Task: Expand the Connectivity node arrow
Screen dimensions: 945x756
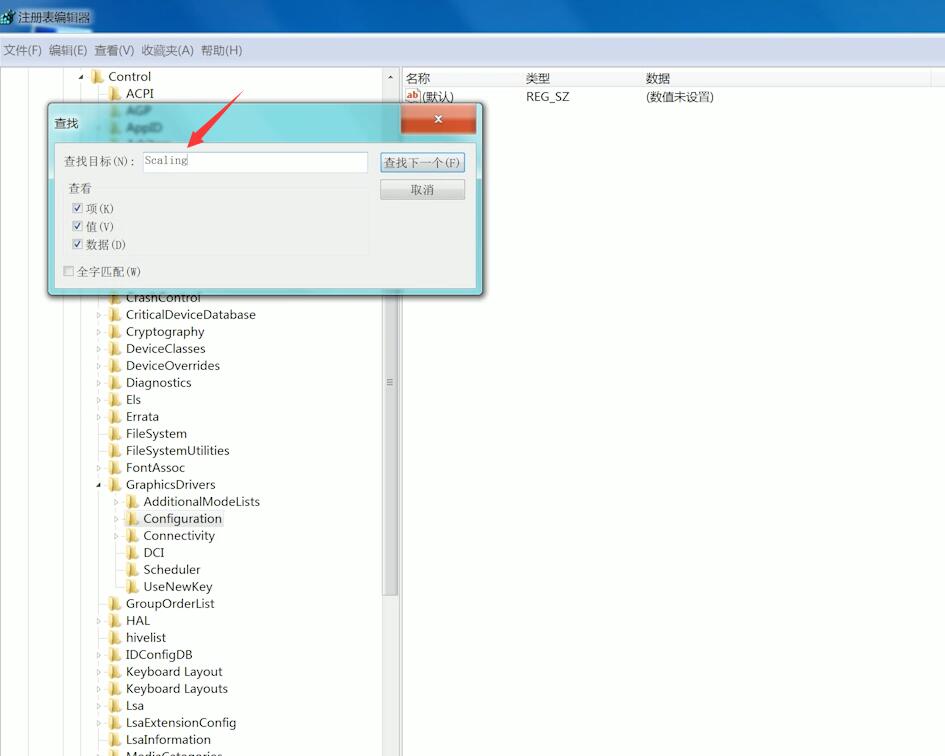Action: [116, 535]
